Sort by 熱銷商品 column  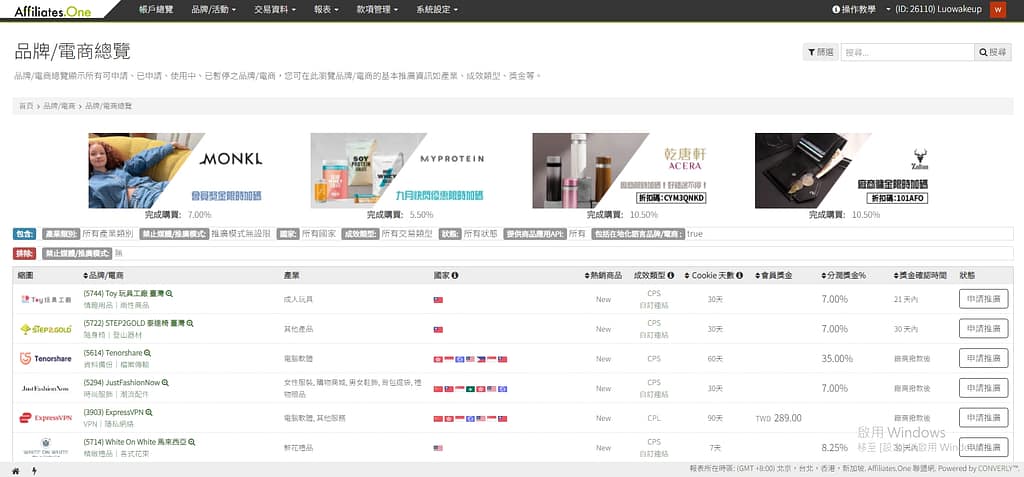coord(603,276)
